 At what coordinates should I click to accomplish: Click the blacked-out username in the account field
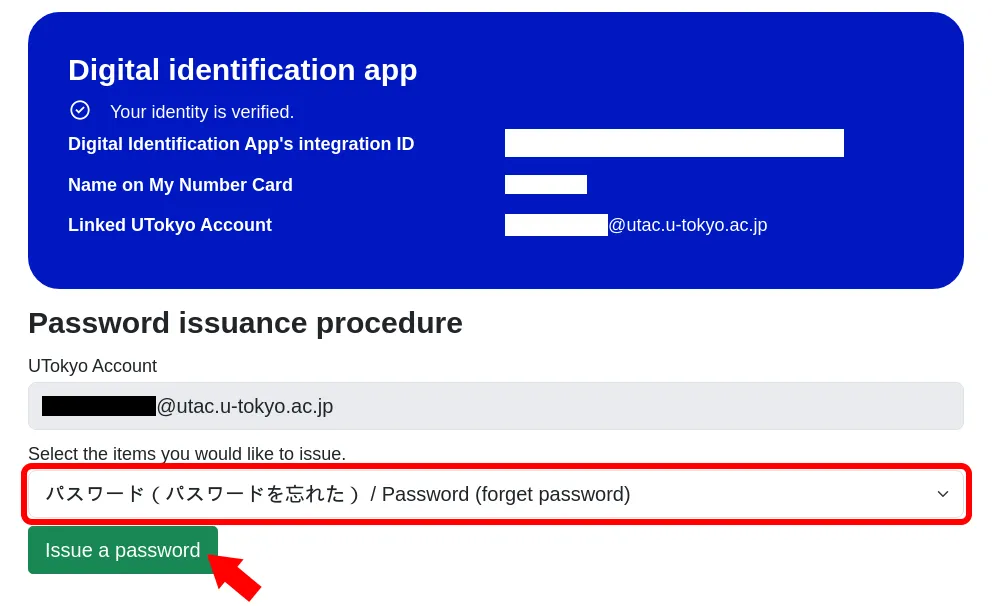click(99, 406)
